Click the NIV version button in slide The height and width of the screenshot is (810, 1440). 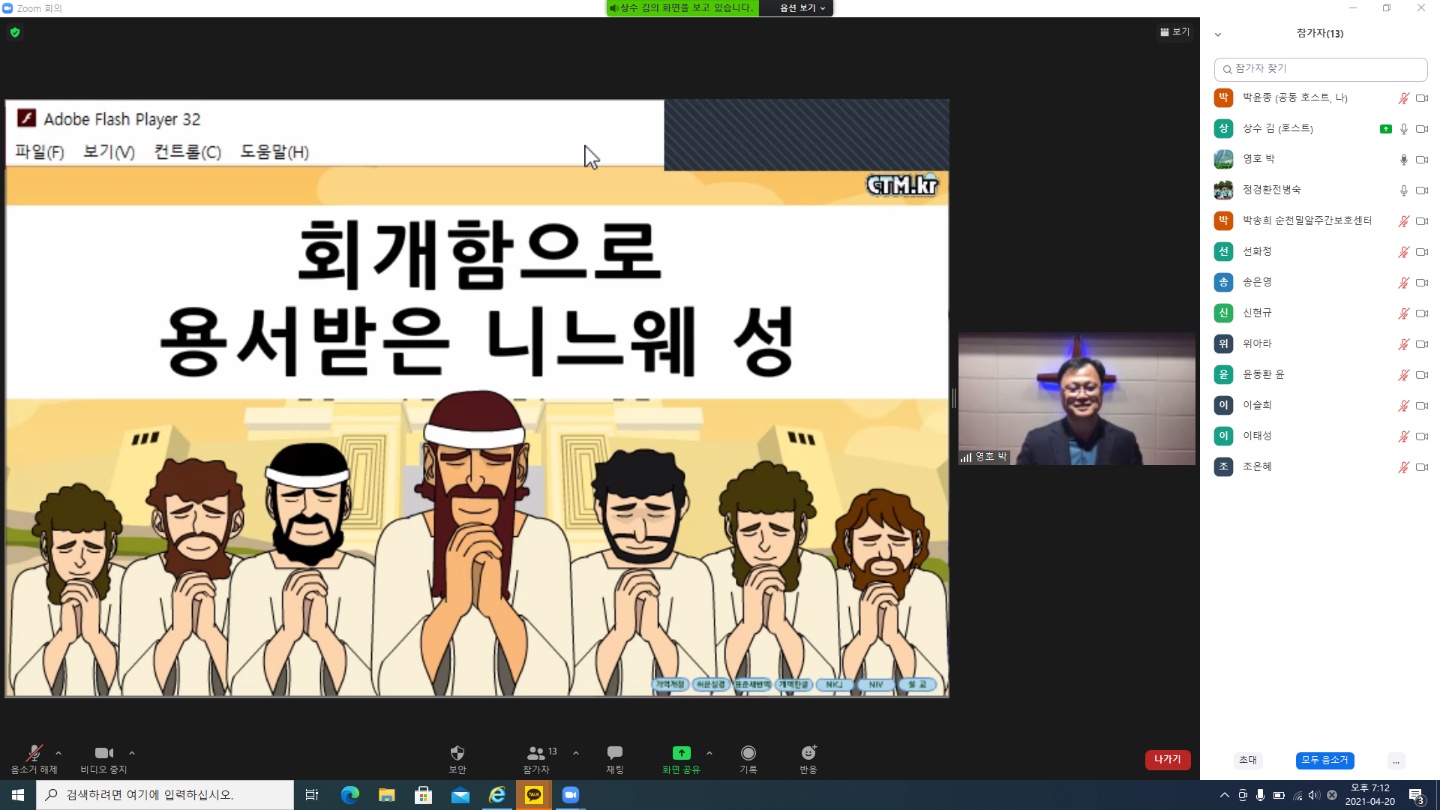click(875, 685)
